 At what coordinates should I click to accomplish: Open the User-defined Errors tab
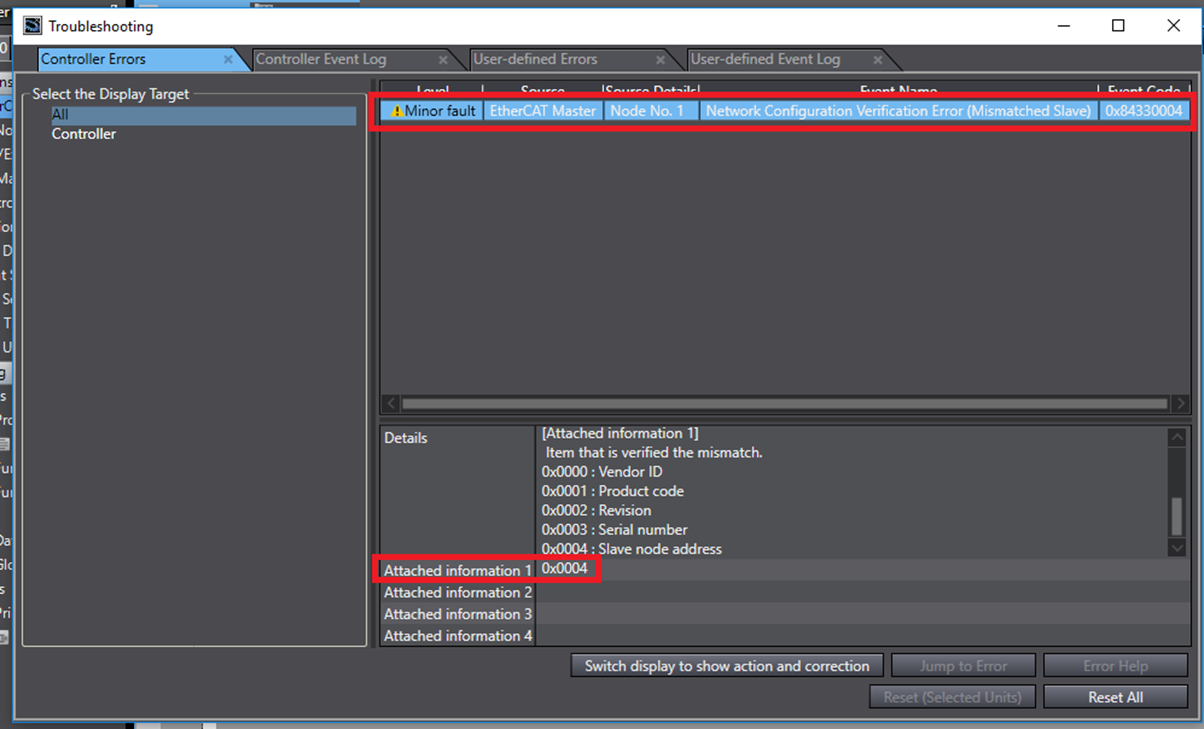coord(535,59)
